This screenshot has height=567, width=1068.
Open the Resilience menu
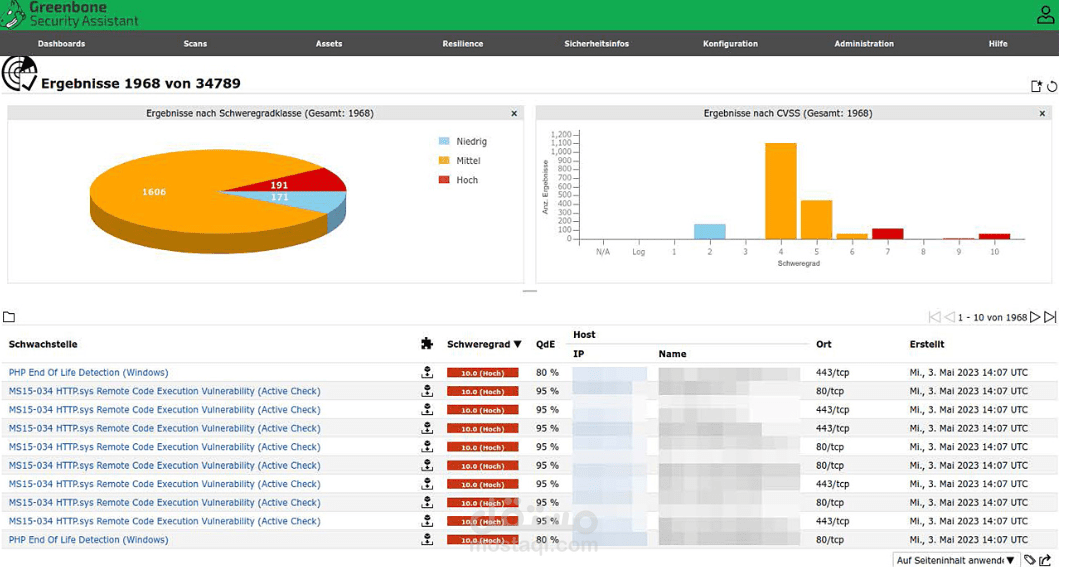tap(462, 44)
